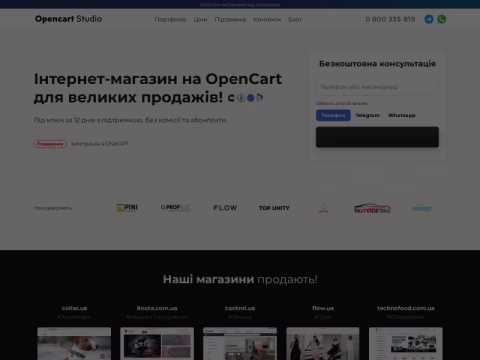Image resolution: width=480 pixels, height=360 pixels.
Task: Open flow.ua store title
Action: pyautogui.click(x=323, y=308)
